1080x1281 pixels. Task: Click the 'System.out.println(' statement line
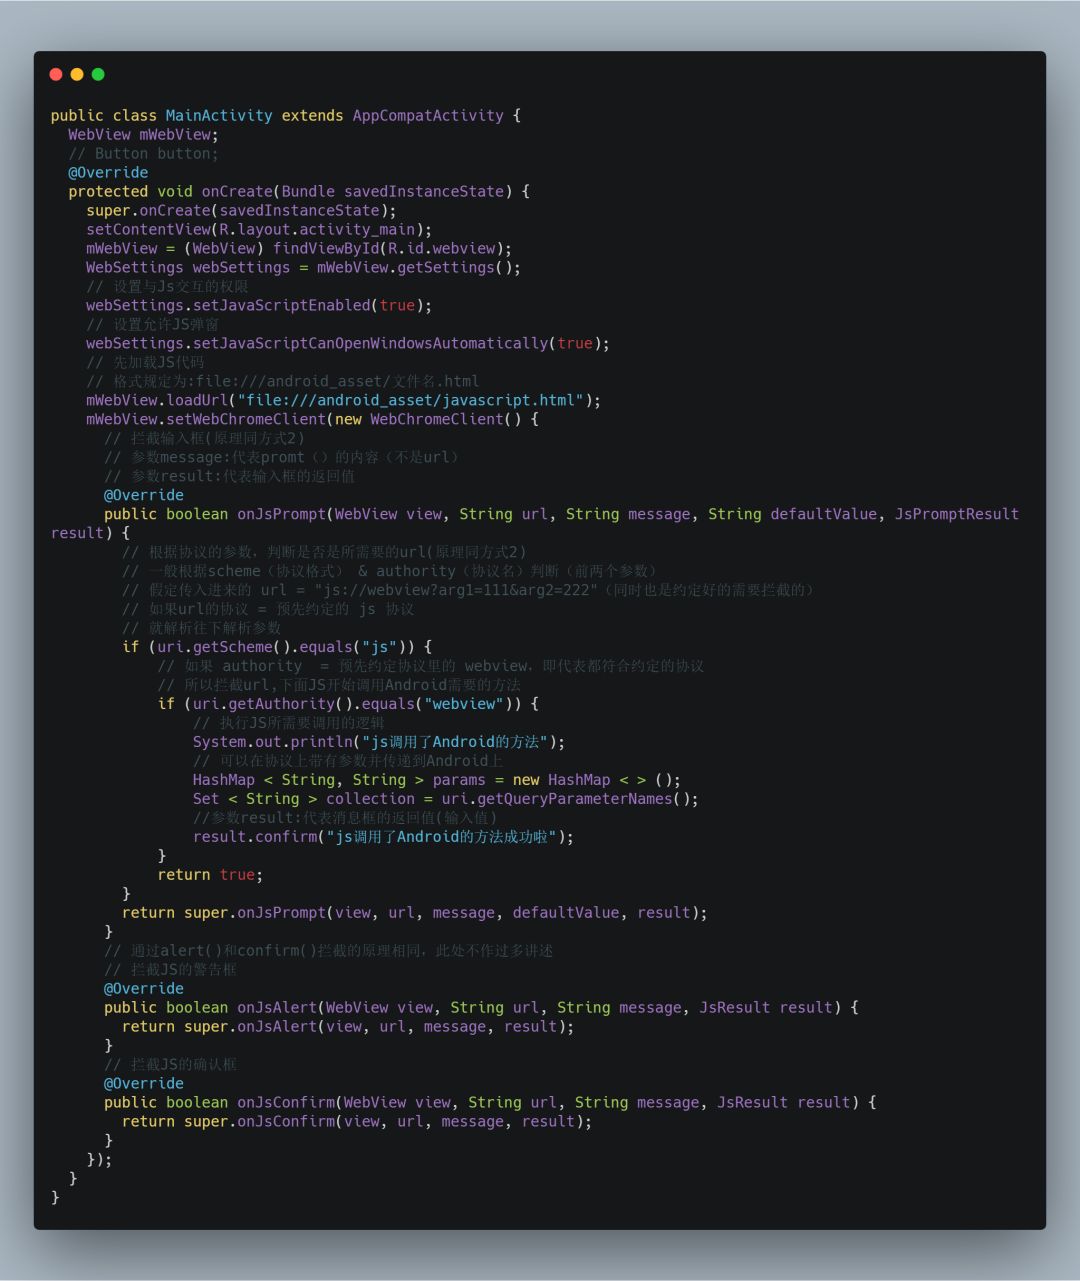click(x=379, y=743)
